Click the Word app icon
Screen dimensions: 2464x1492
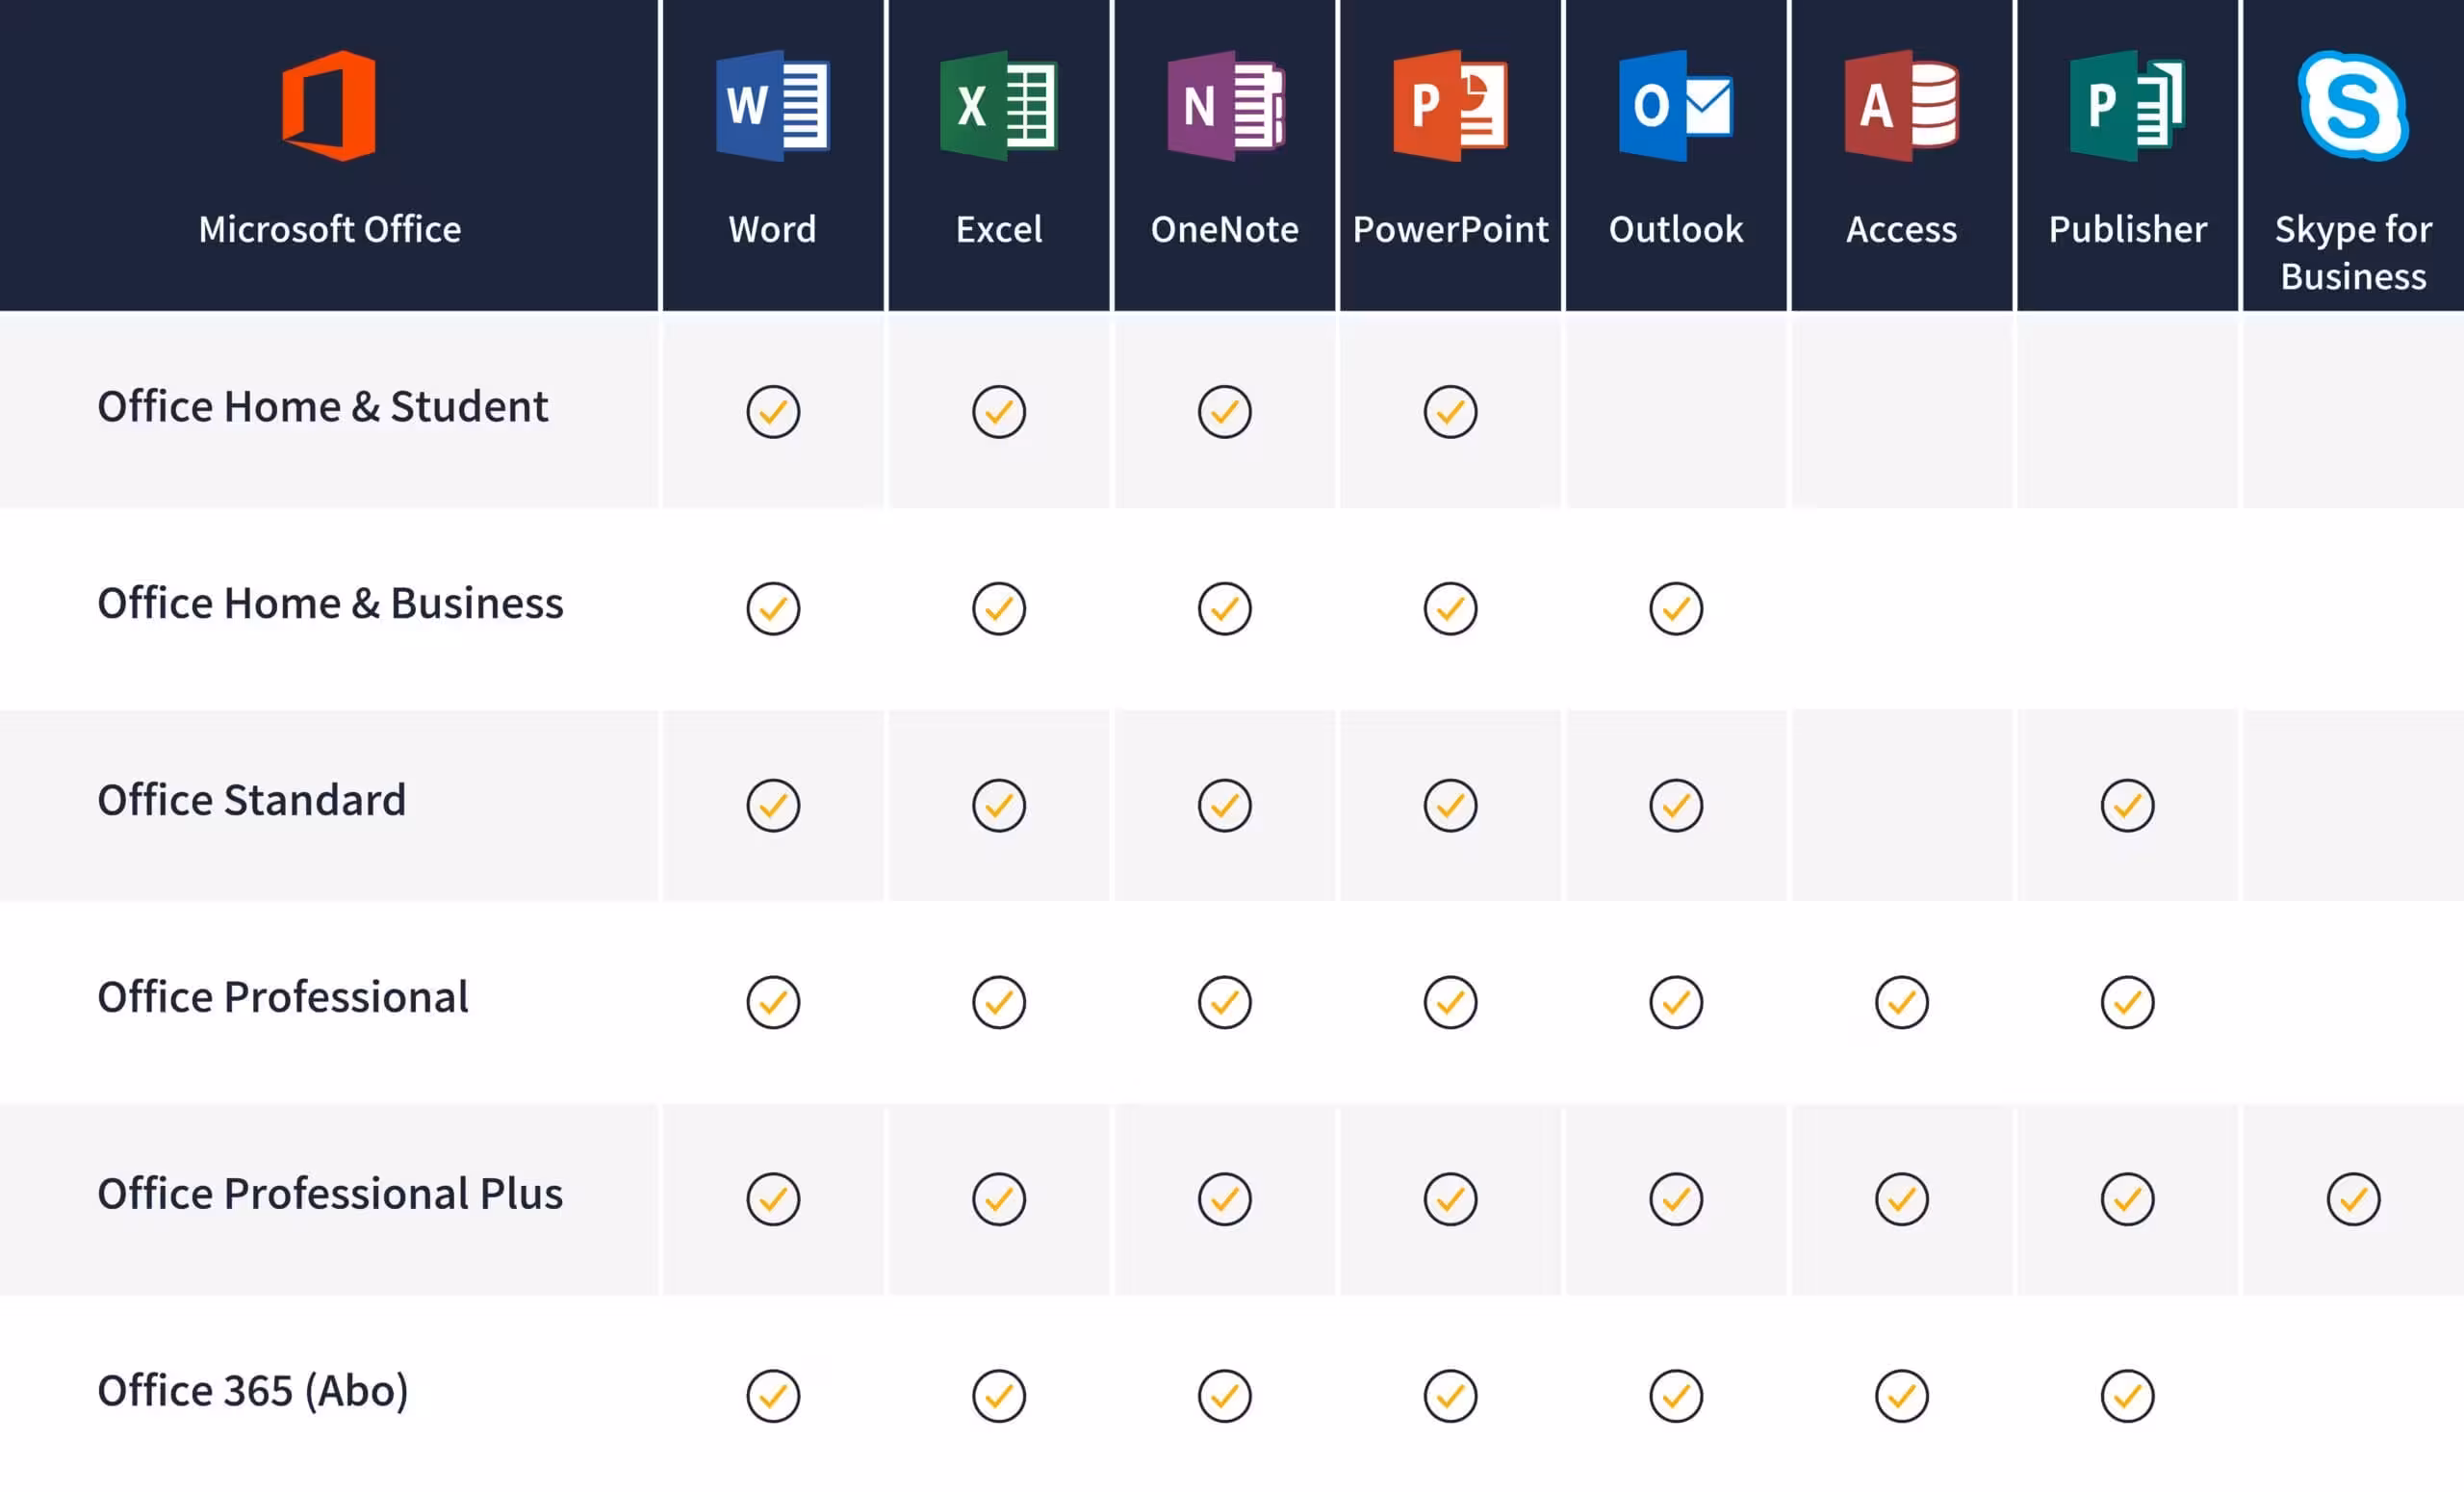click(x=772, y=105)
